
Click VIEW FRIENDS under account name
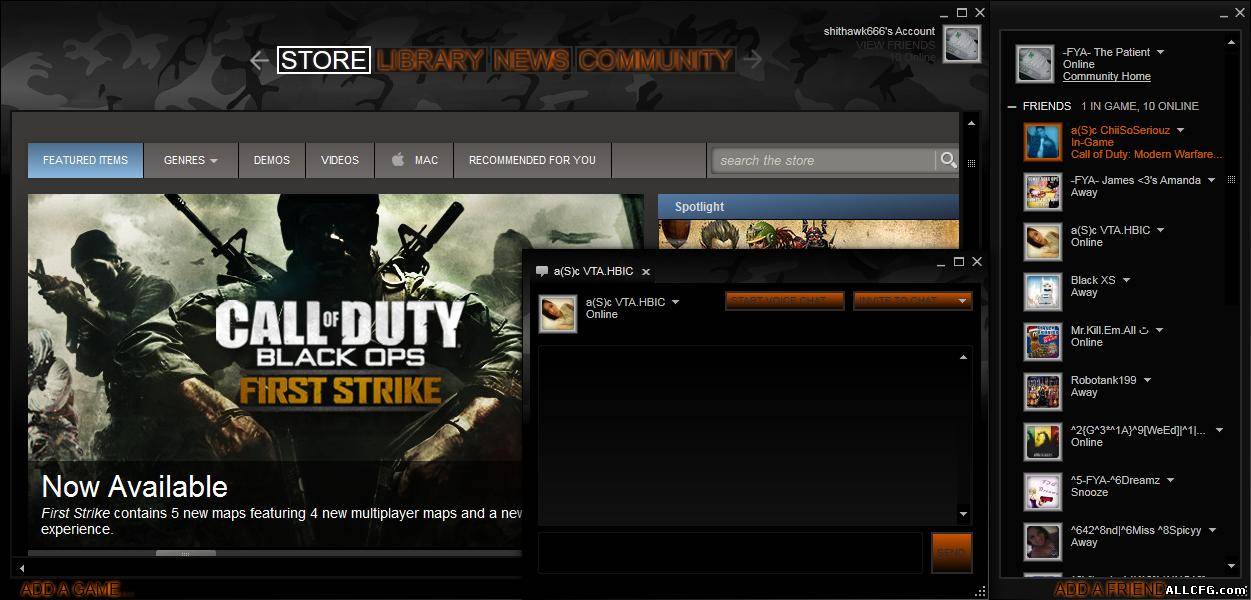896,45
